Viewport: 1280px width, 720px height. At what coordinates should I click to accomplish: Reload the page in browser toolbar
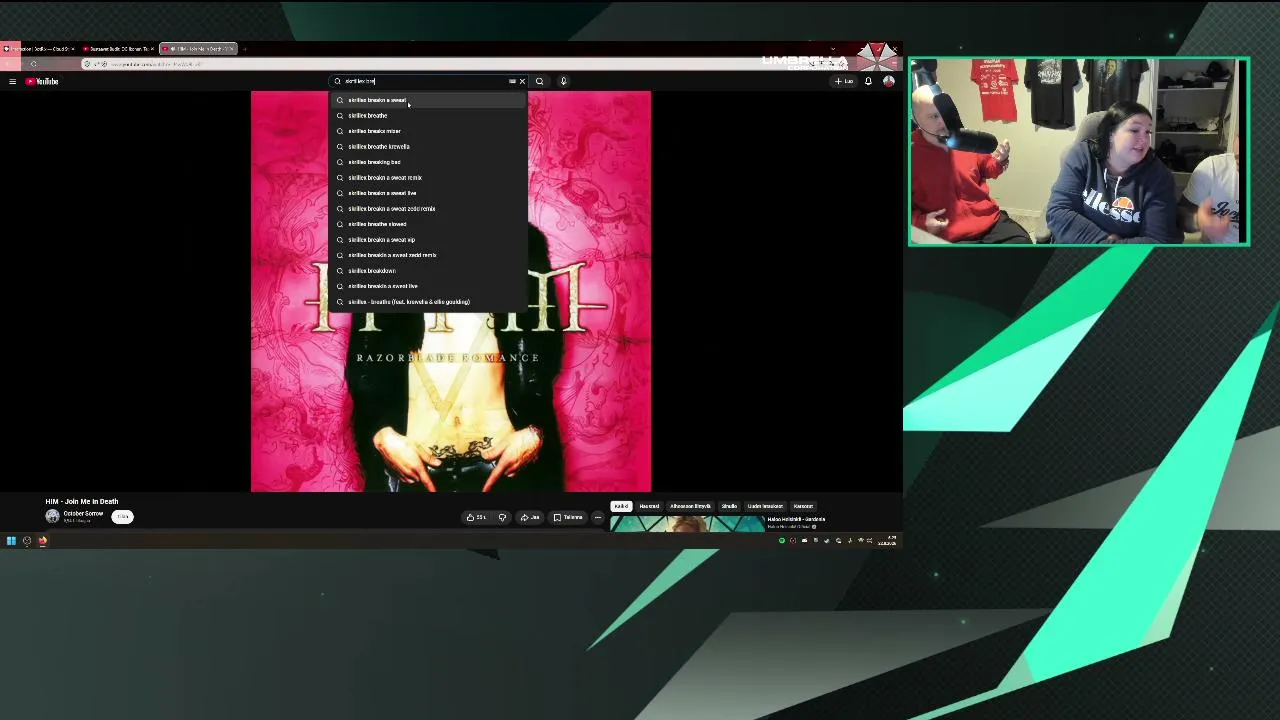[x=33, y=64]
